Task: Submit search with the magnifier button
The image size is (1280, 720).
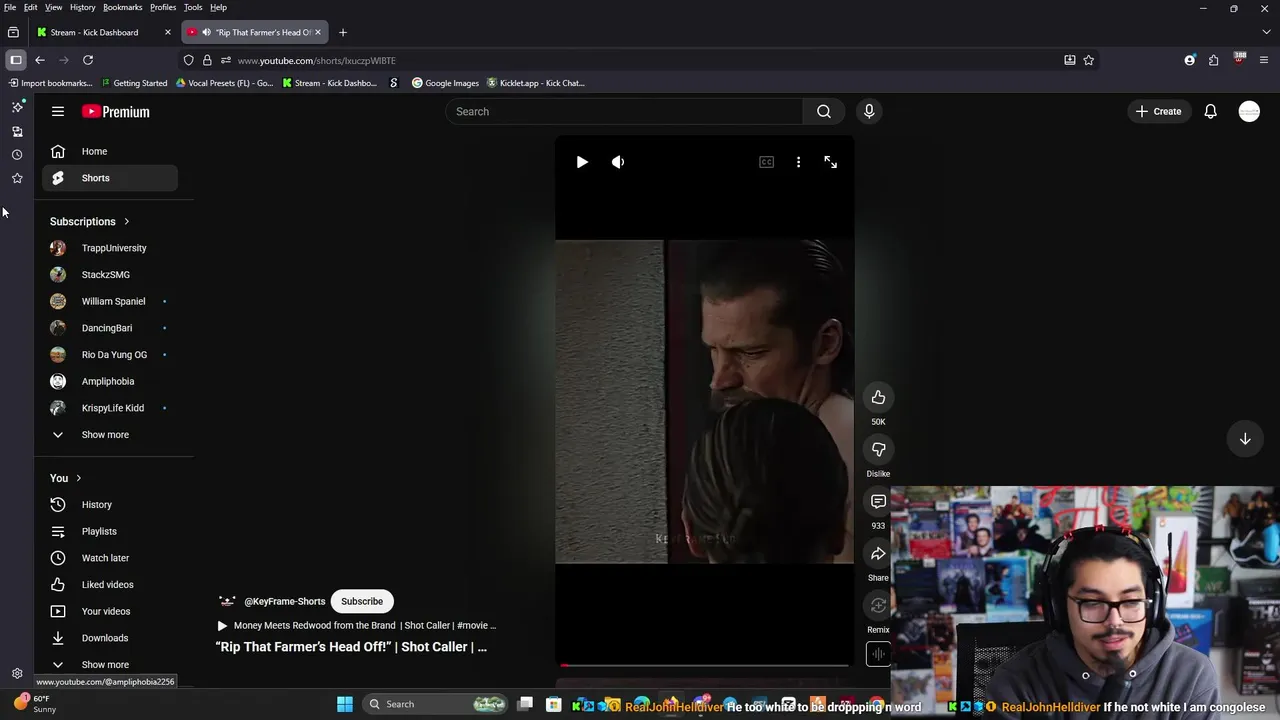Action: point(824,112)
